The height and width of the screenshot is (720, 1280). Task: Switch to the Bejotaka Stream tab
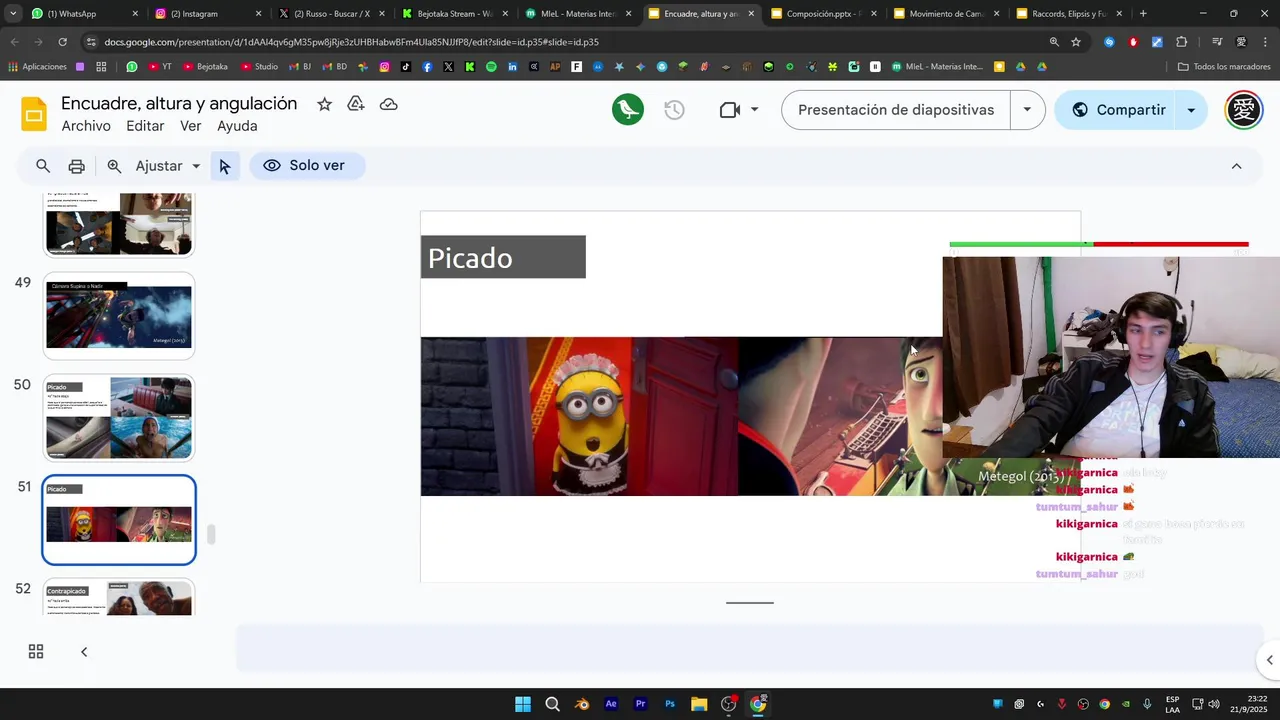(x=454, y=14)
